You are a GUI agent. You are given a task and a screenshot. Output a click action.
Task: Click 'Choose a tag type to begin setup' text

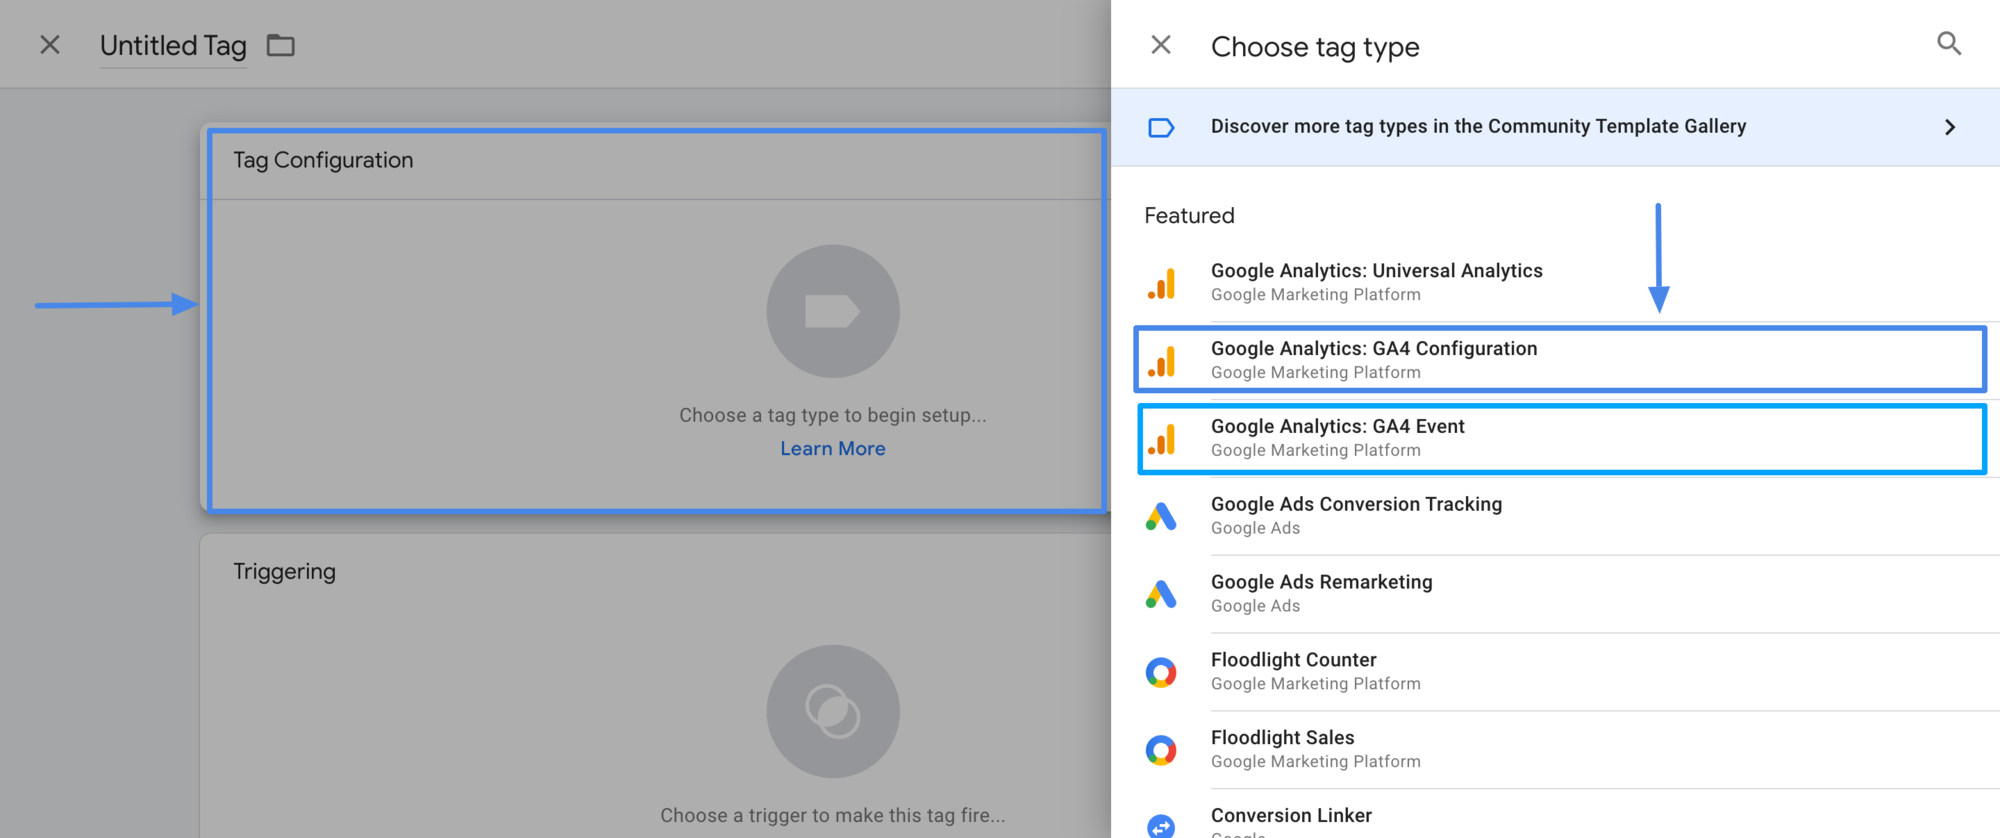[x=833, y=415]
